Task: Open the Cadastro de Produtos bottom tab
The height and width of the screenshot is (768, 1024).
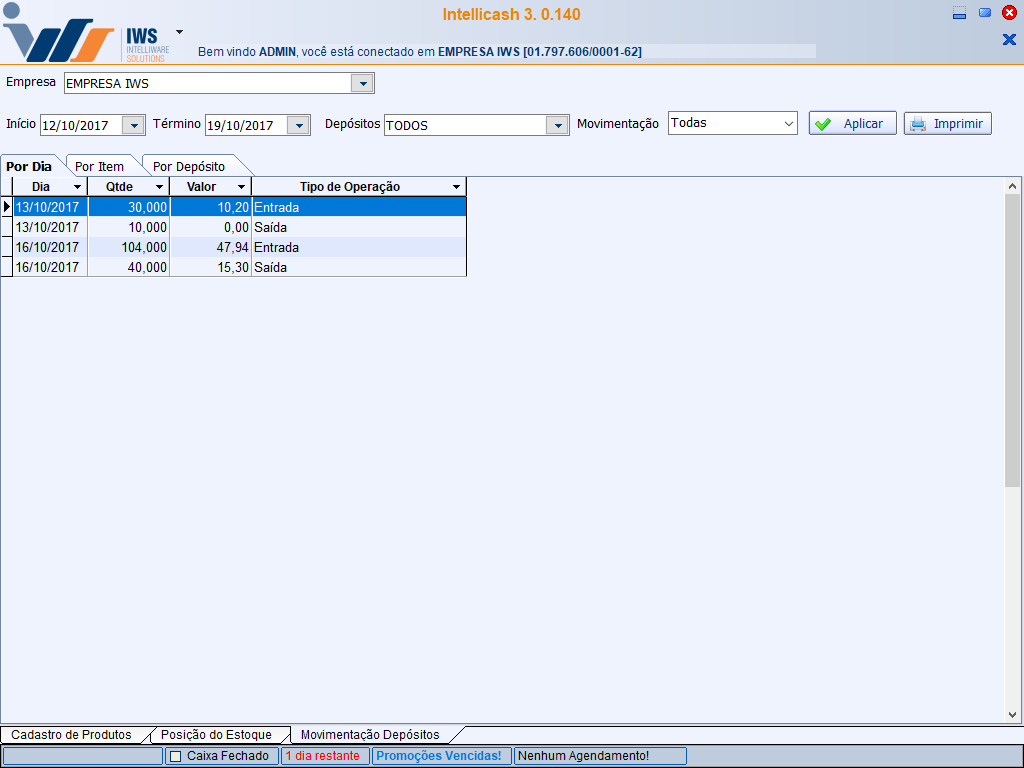Action: (x=71, y=735)
